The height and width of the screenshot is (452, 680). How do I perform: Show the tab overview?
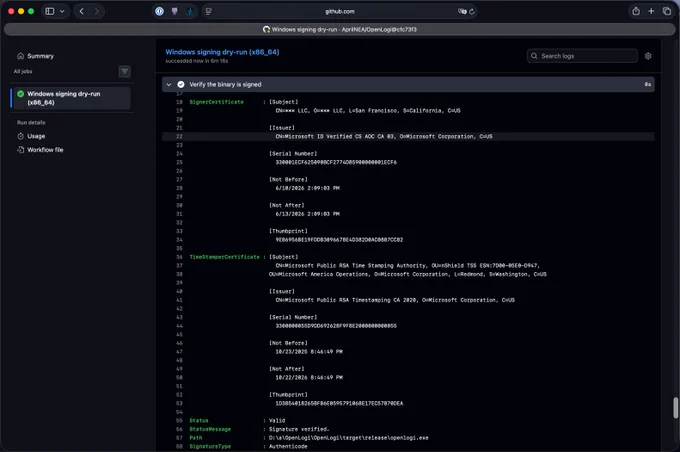point(667,11)
